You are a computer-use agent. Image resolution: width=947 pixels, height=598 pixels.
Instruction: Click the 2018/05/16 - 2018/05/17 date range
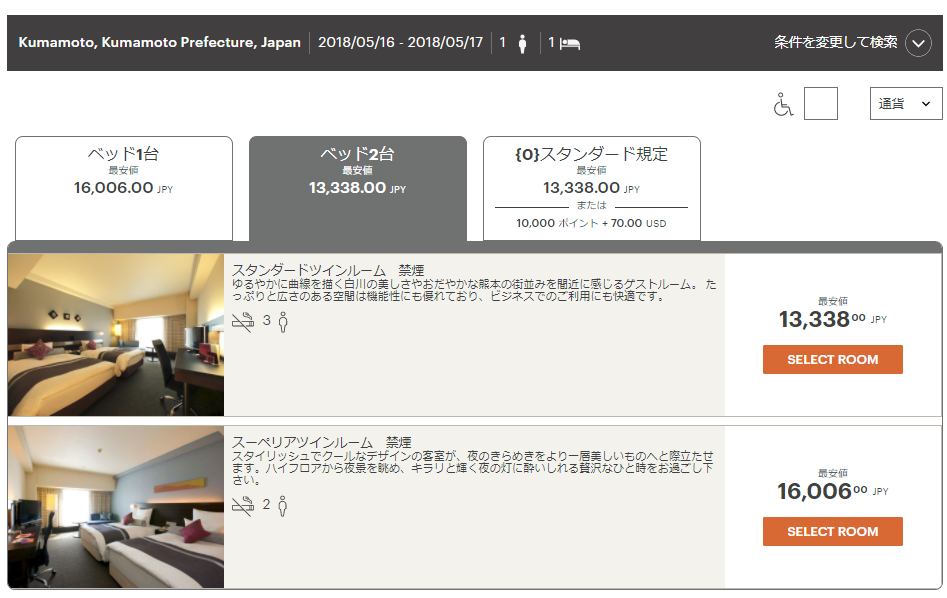[401, 43]
